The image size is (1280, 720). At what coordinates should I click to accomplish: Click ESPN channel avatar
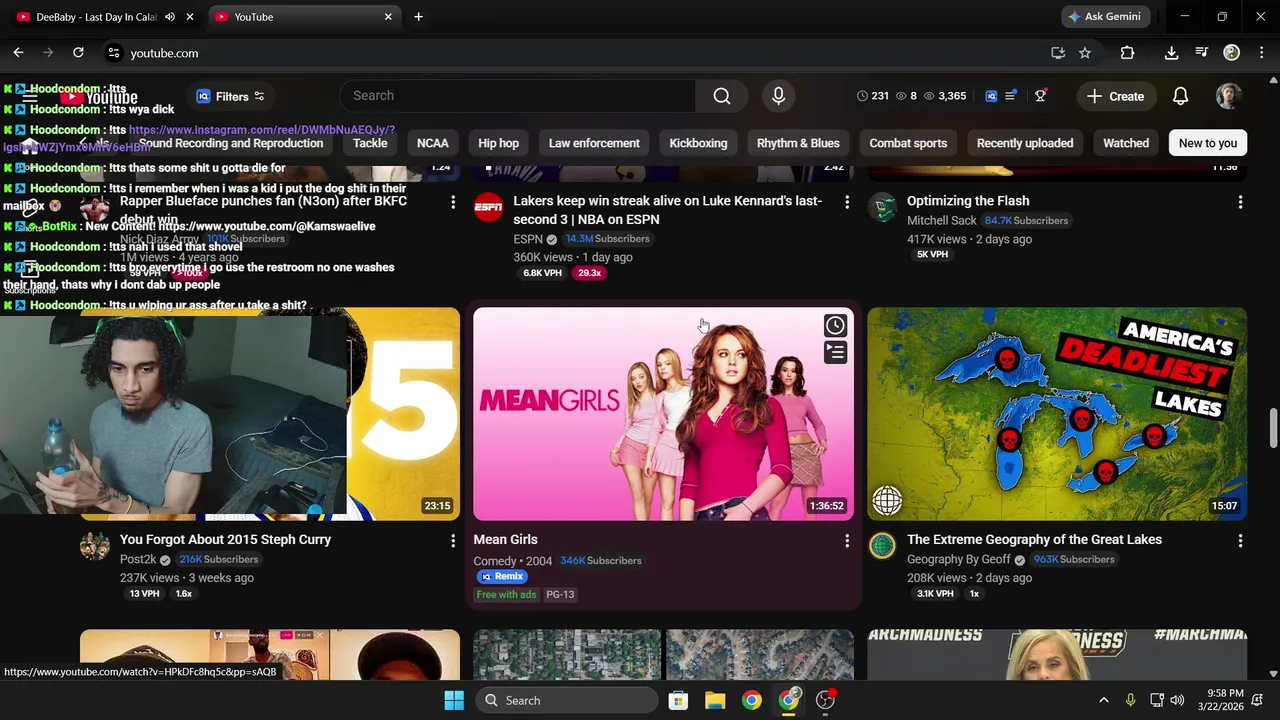(488, 208)
